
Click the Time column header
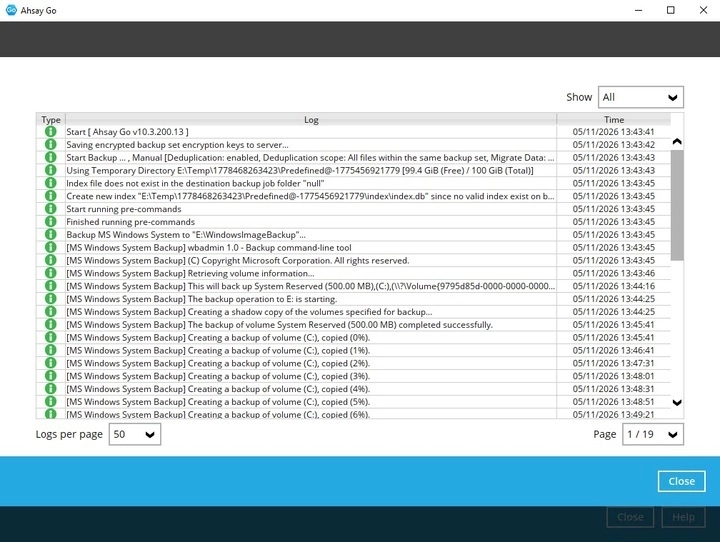coord(613,119)
